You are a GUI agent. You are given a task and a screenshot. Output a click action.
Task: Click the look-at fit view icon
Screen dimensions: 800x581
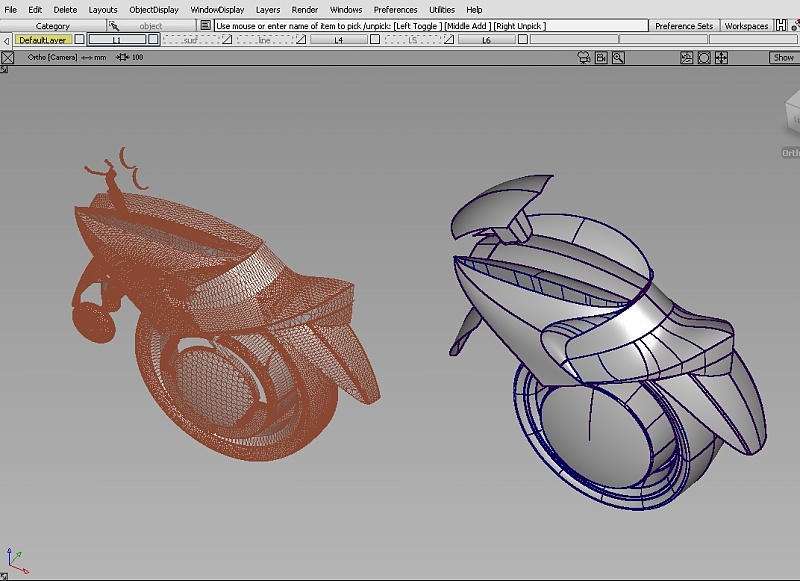pos(704,58)
